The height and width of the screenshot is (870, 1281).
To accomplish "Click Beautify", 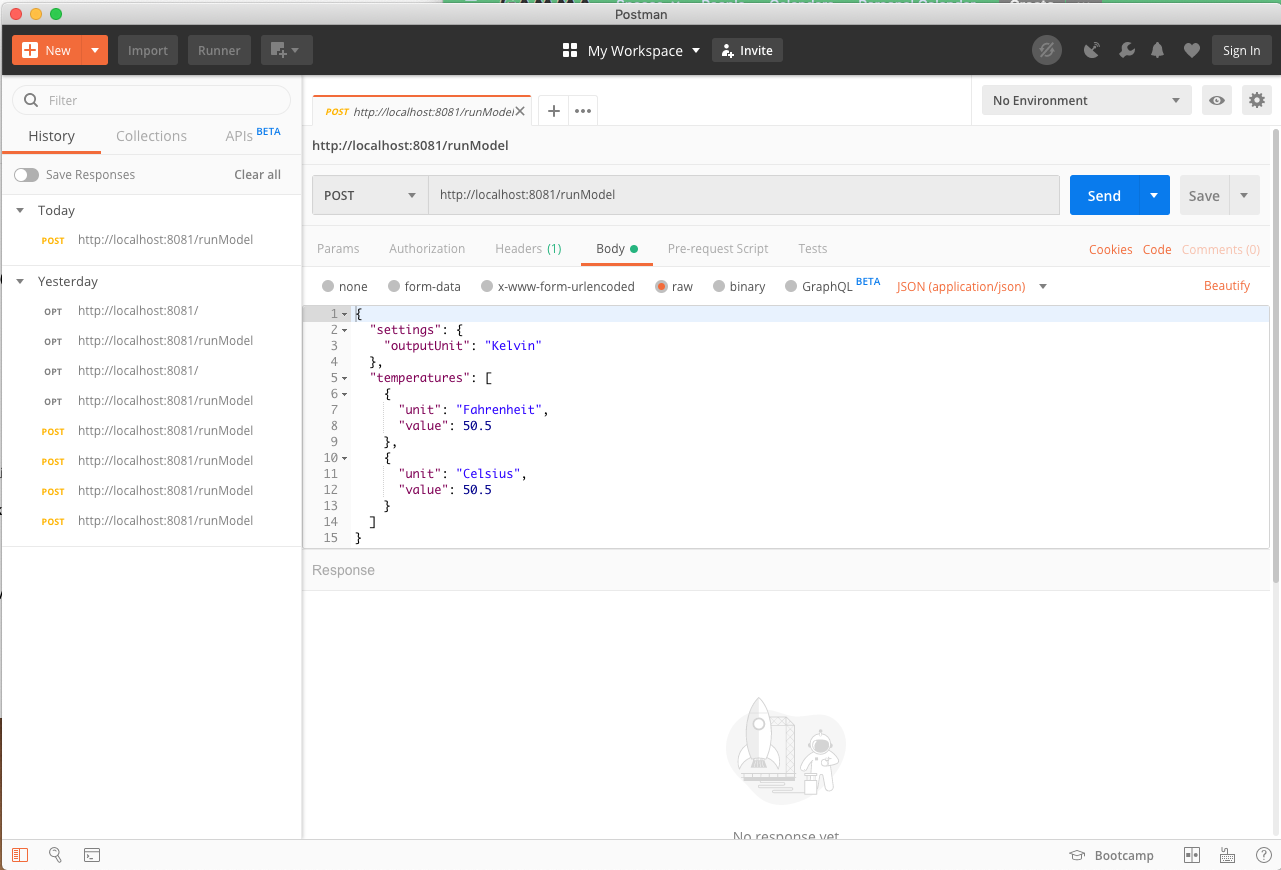I will (1227, 286).
